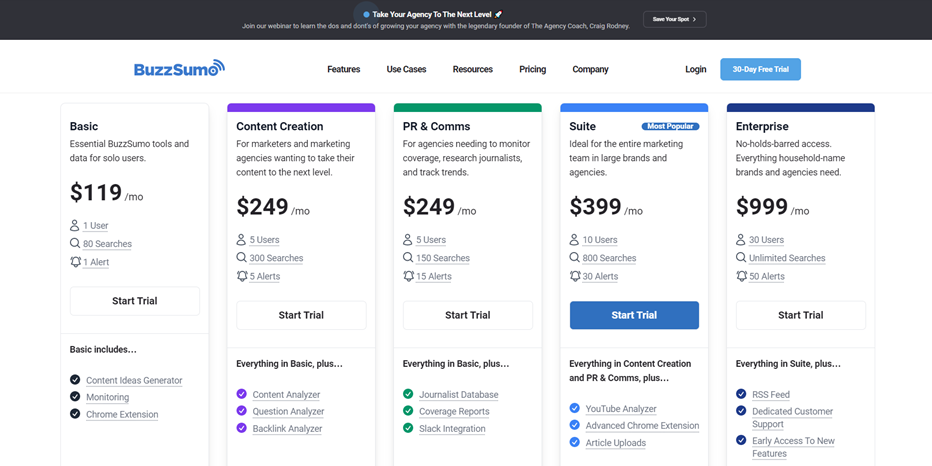
Task: Click Save Your Spot button
Action: pos(675,19)
